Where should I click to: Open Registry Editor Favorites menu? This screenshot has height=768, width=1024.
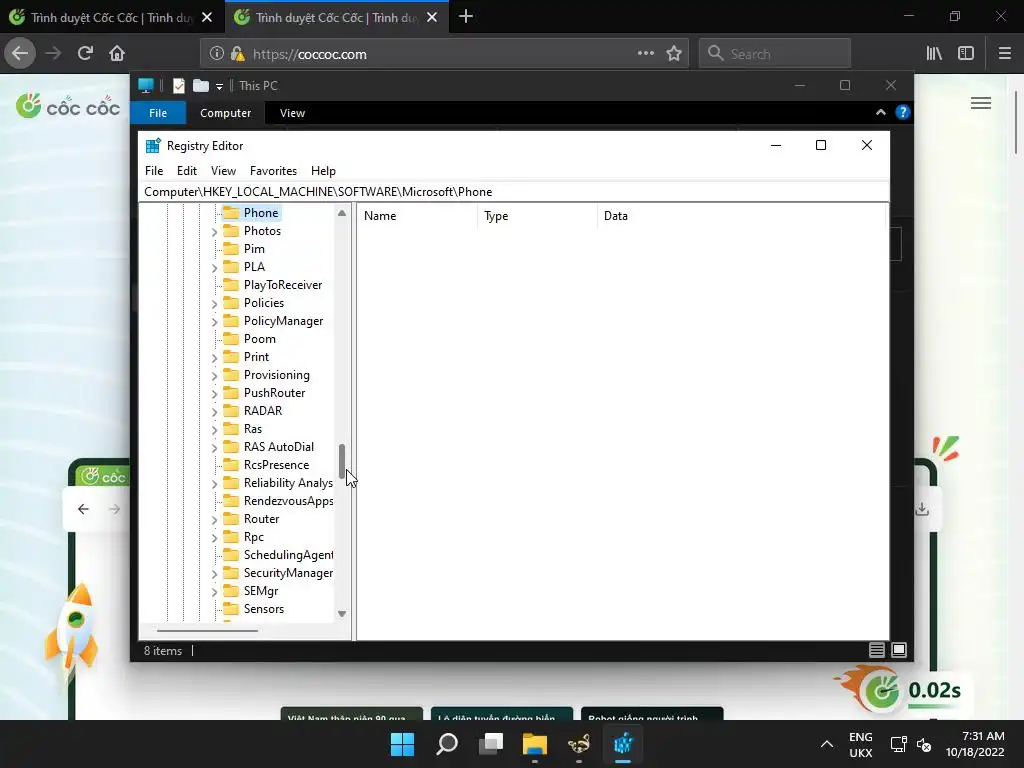273,170
